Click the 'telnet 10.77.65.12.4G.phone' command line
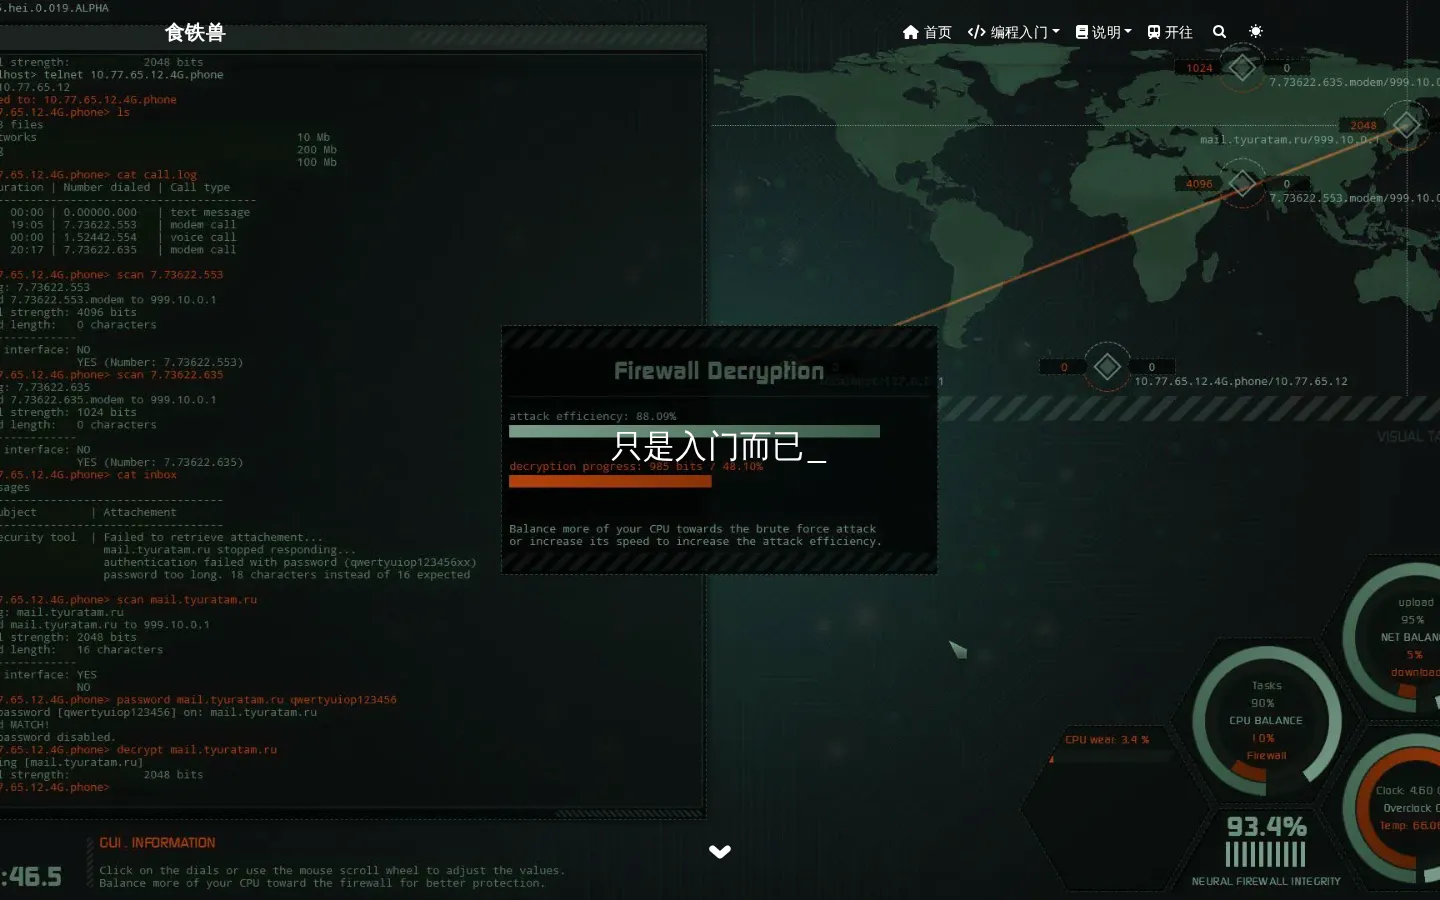Viewport: 1440px width, 900px height. pos(134,75)
